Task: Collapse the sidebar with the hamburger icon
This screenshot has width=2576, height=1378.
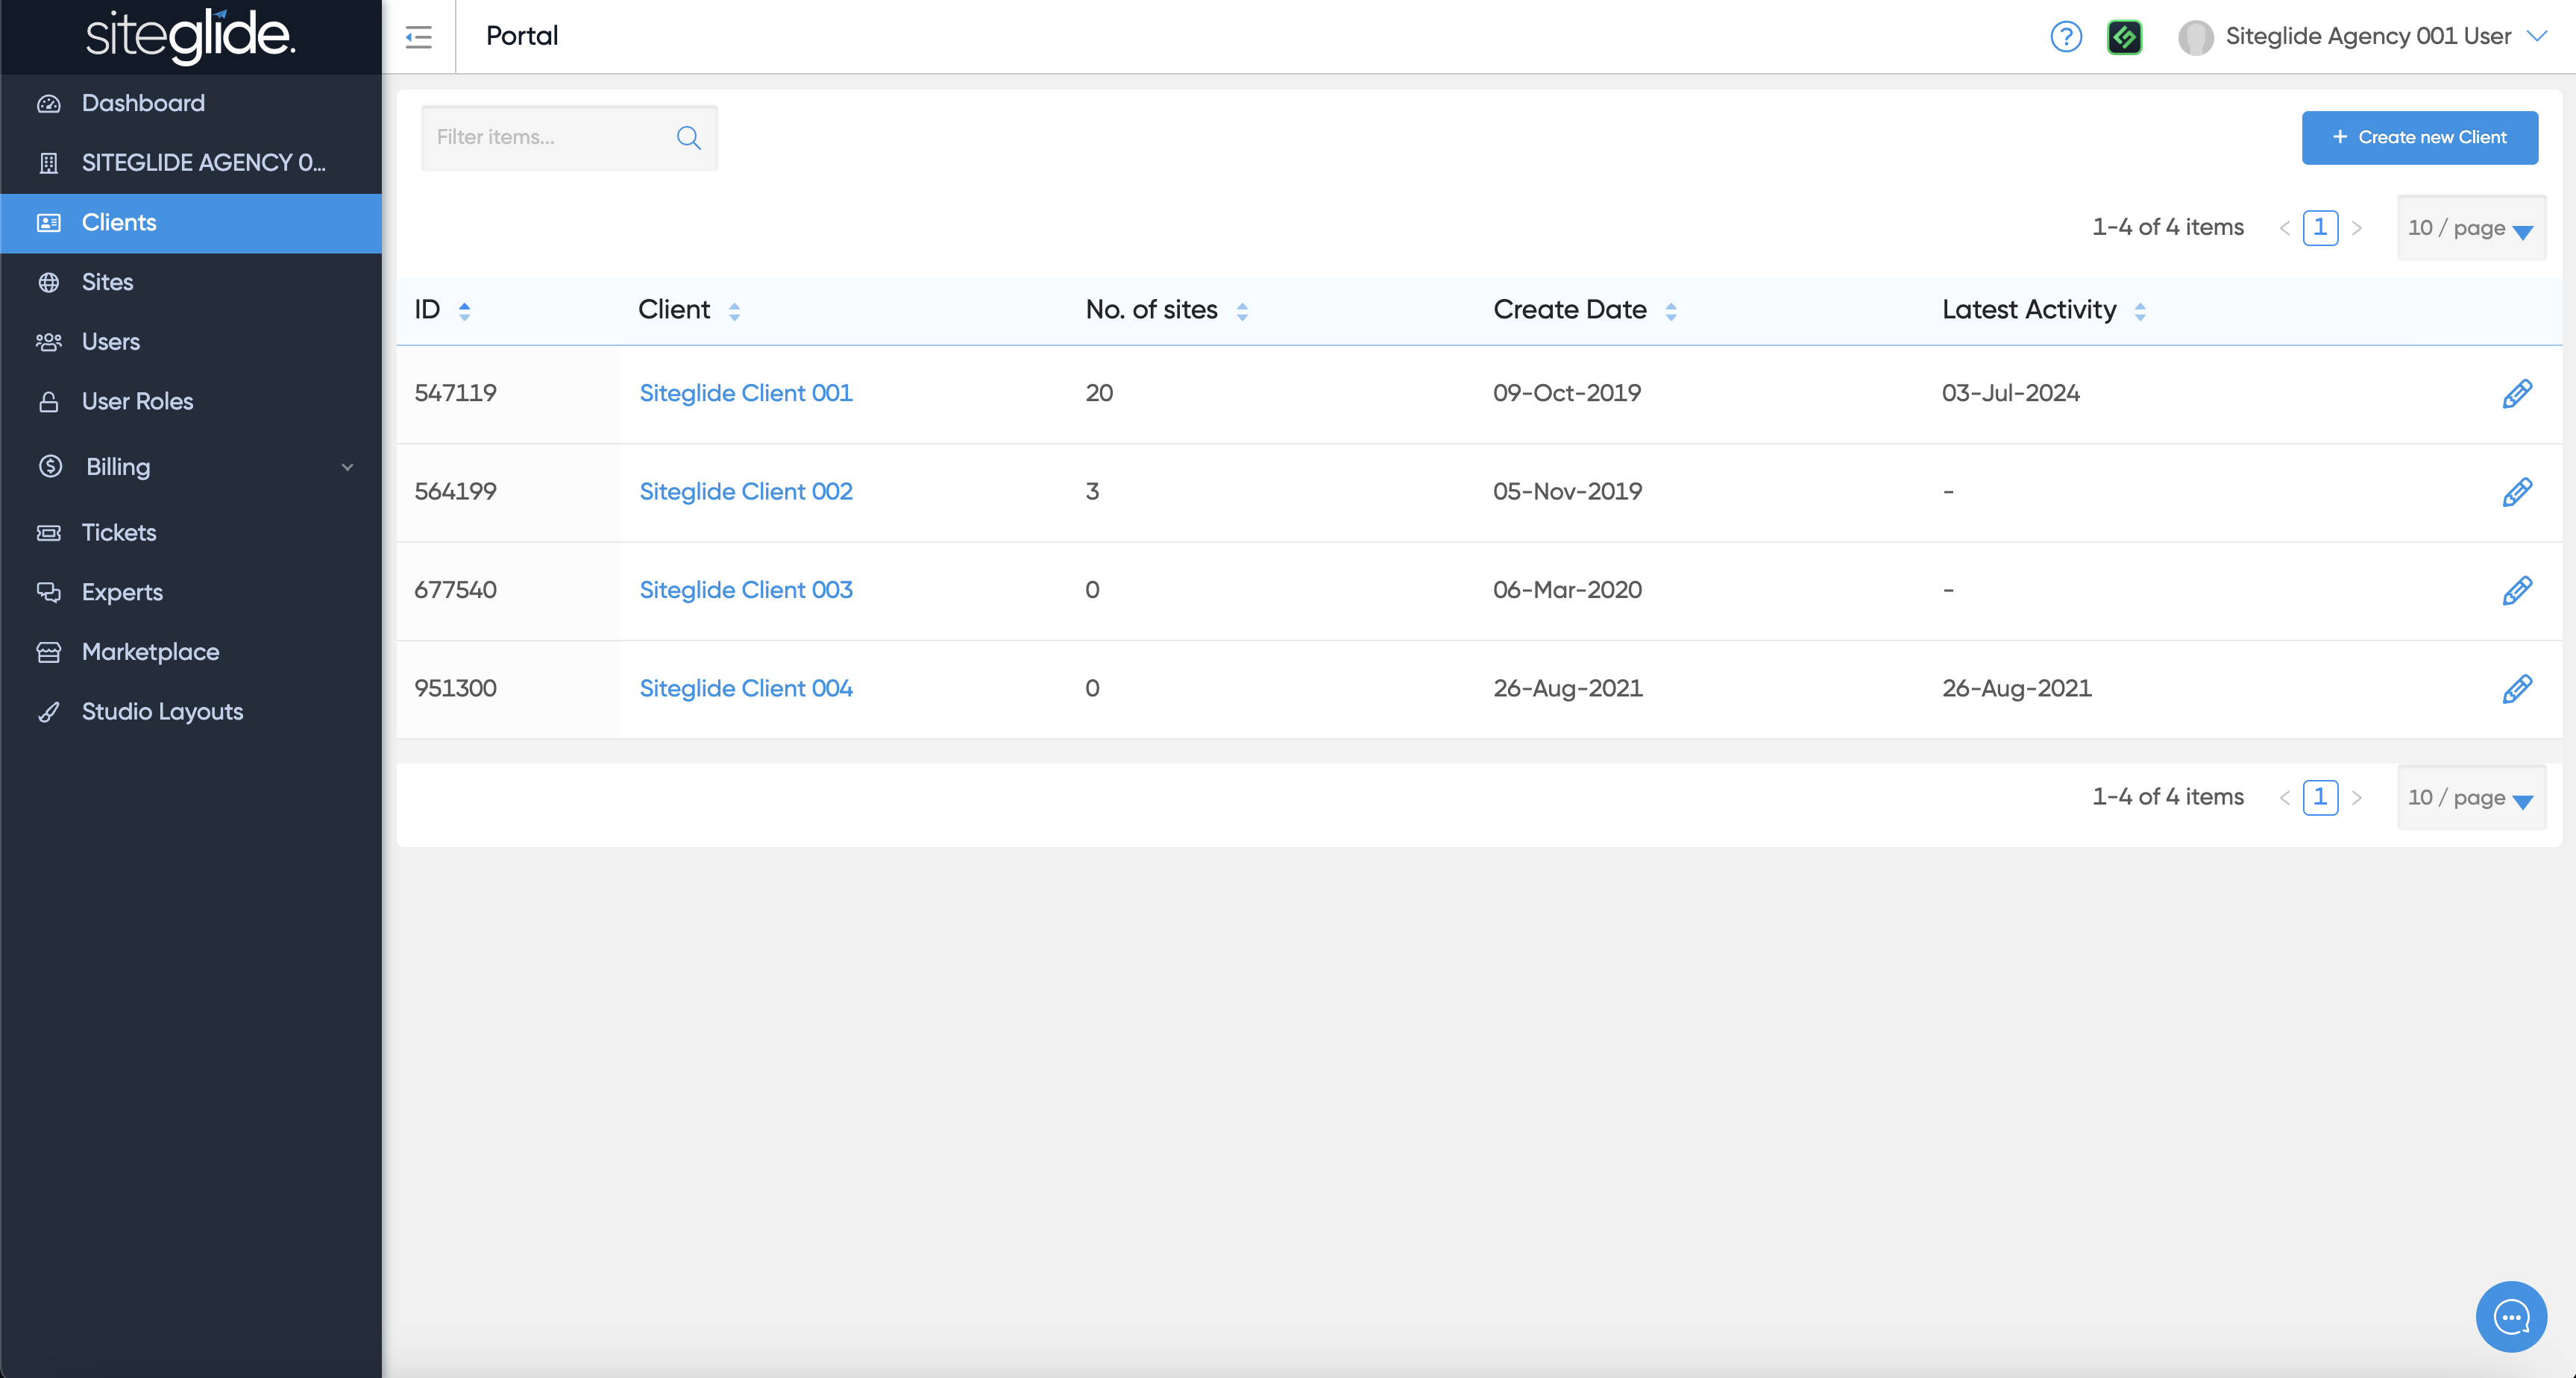Action: [418, 37]
